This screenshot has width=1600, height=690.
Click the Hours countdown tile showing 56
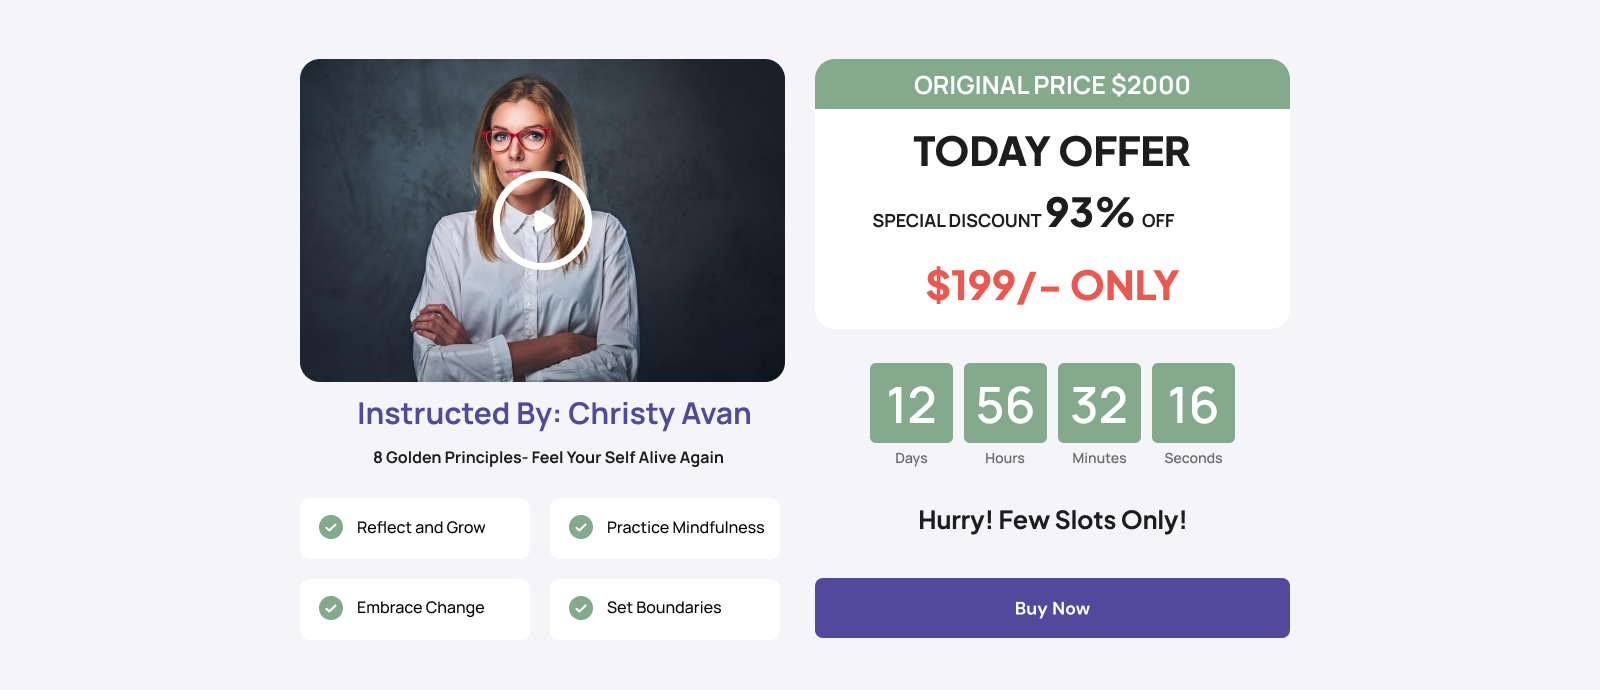tap(1005, 403)
